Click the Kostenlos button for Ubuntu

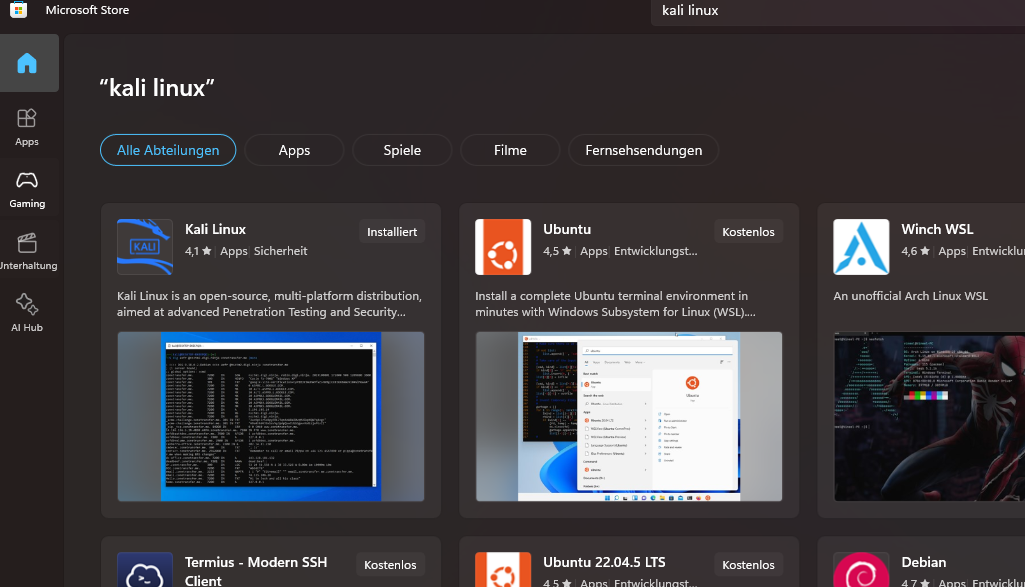pos(748,231)
